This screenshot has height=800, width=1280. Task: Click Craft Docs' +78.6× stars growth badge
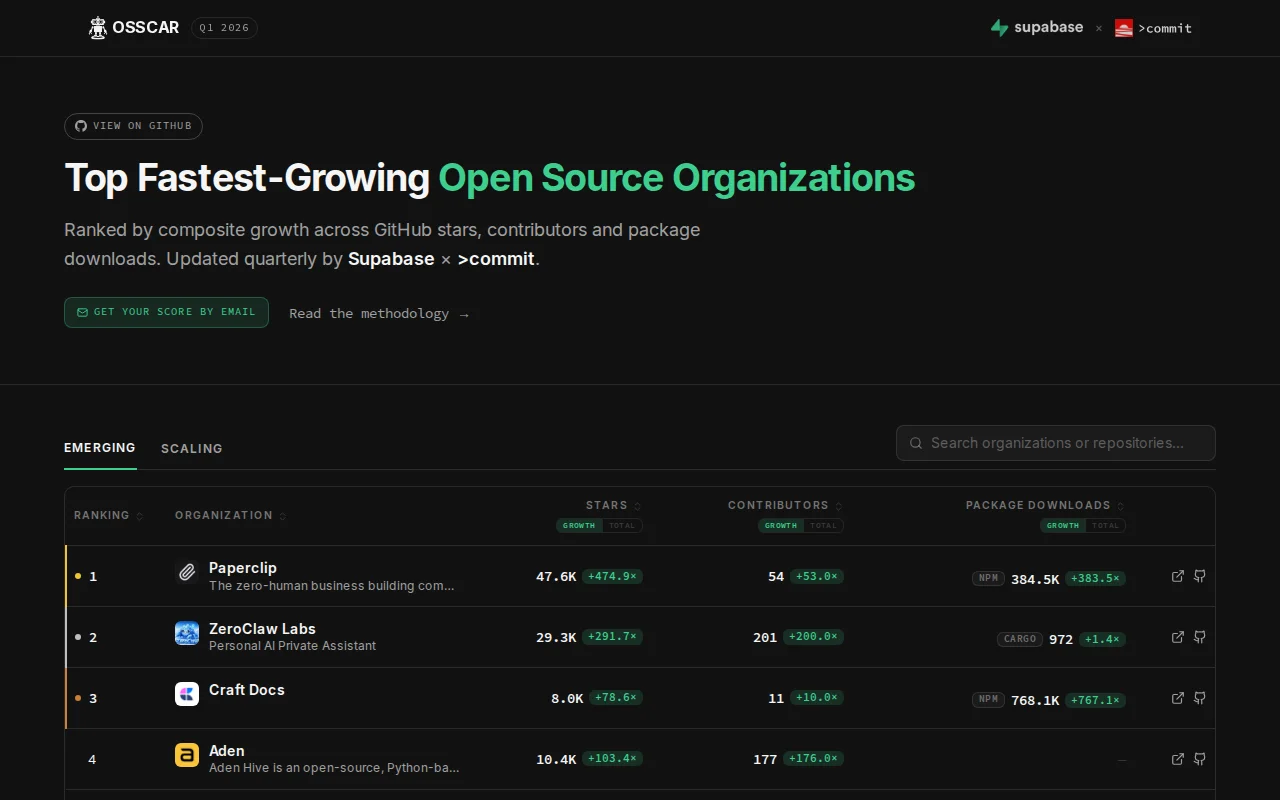point(616,697)
